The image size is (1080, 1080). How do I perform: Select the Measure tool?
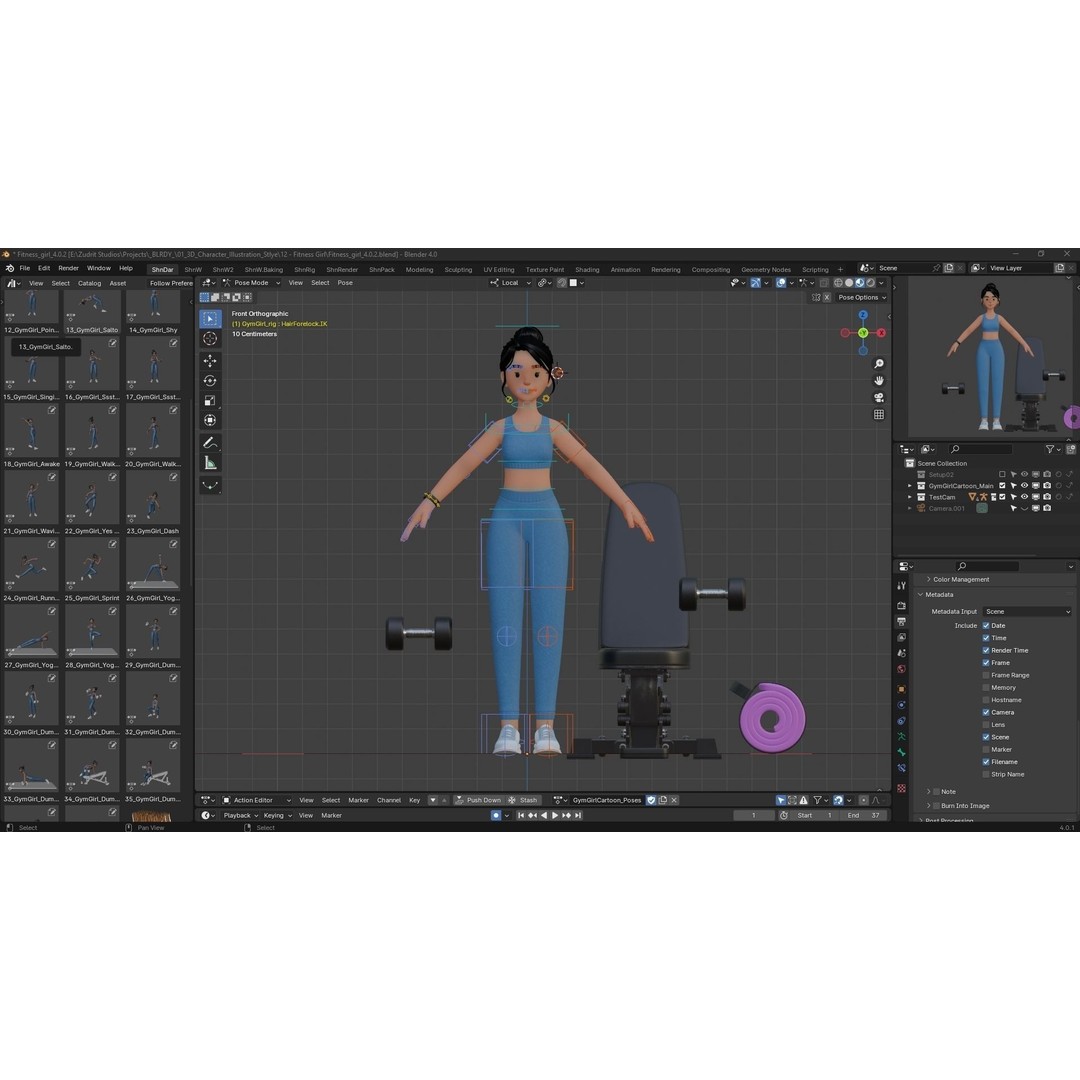point(210,463)
